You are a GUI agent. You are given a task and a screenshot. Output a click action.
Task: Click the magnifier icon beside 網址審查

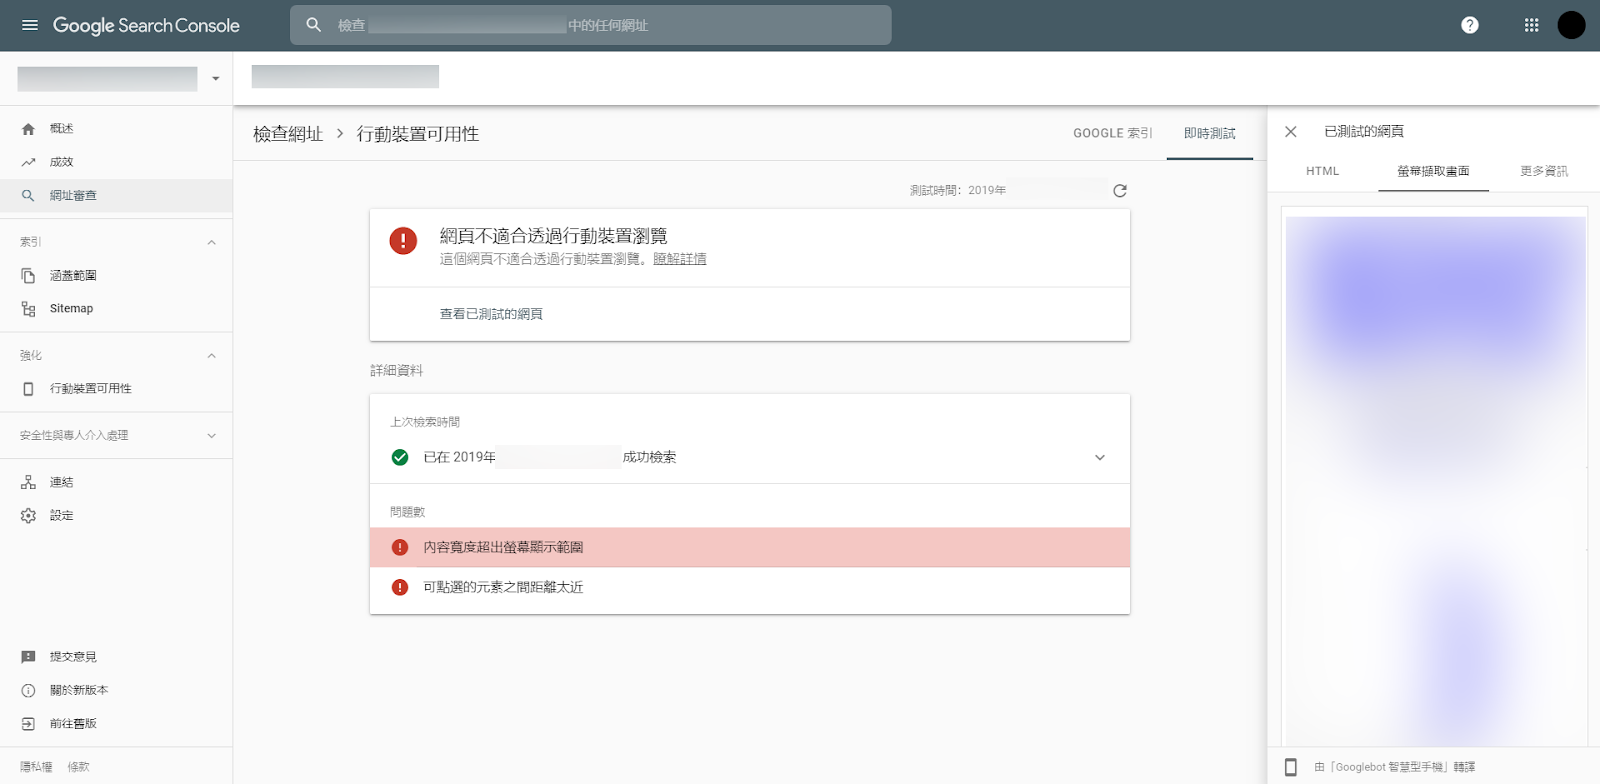point(28,196)
